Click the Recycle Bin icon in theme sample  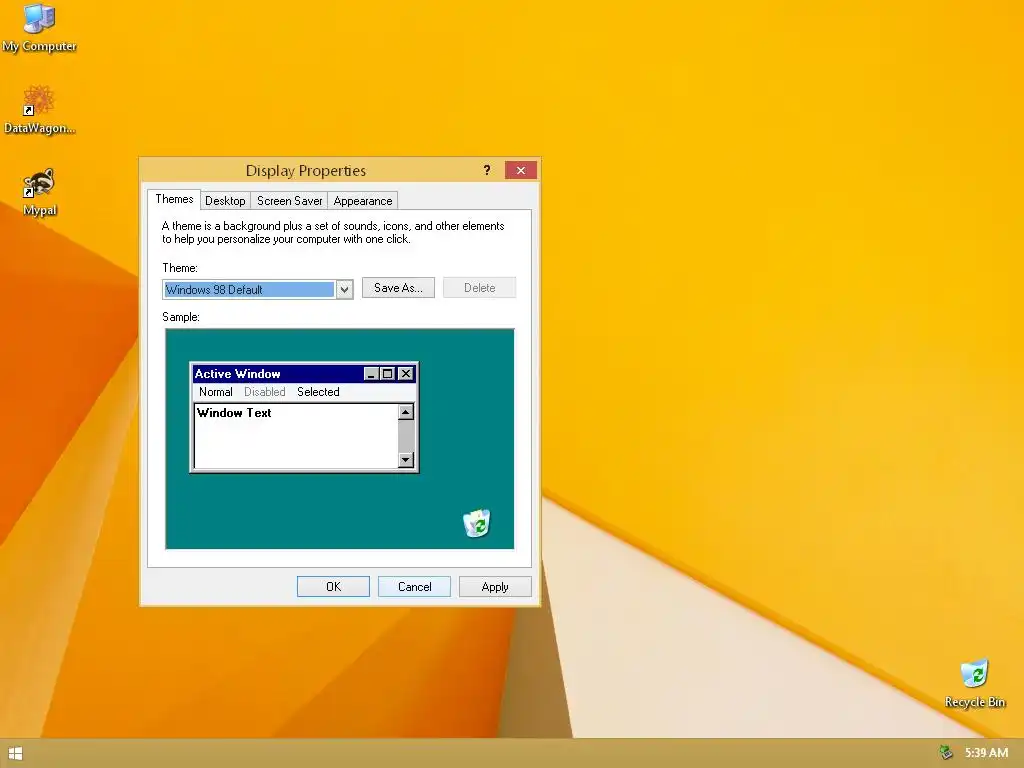[x=477, y=523]
